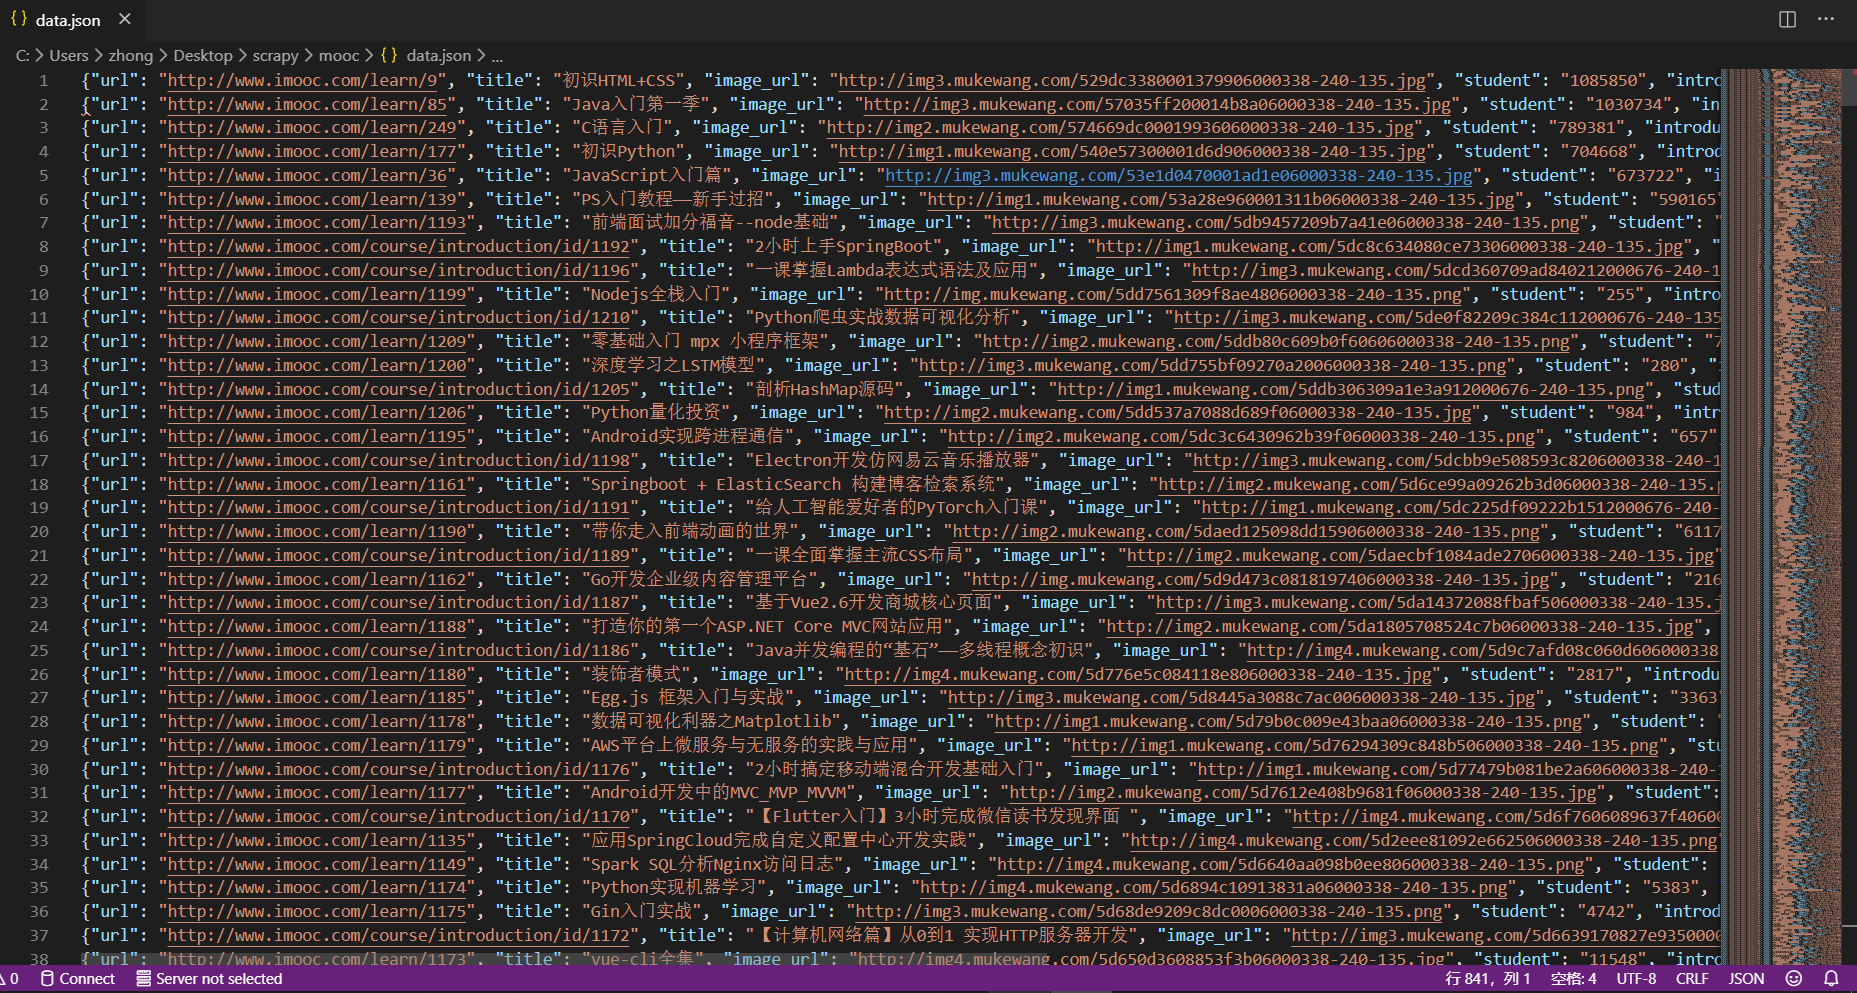Open image link 529dc3380001379906000338-240-135.jpg
This screenshot has height=993, width=1857.
[x=1133, y=80]
